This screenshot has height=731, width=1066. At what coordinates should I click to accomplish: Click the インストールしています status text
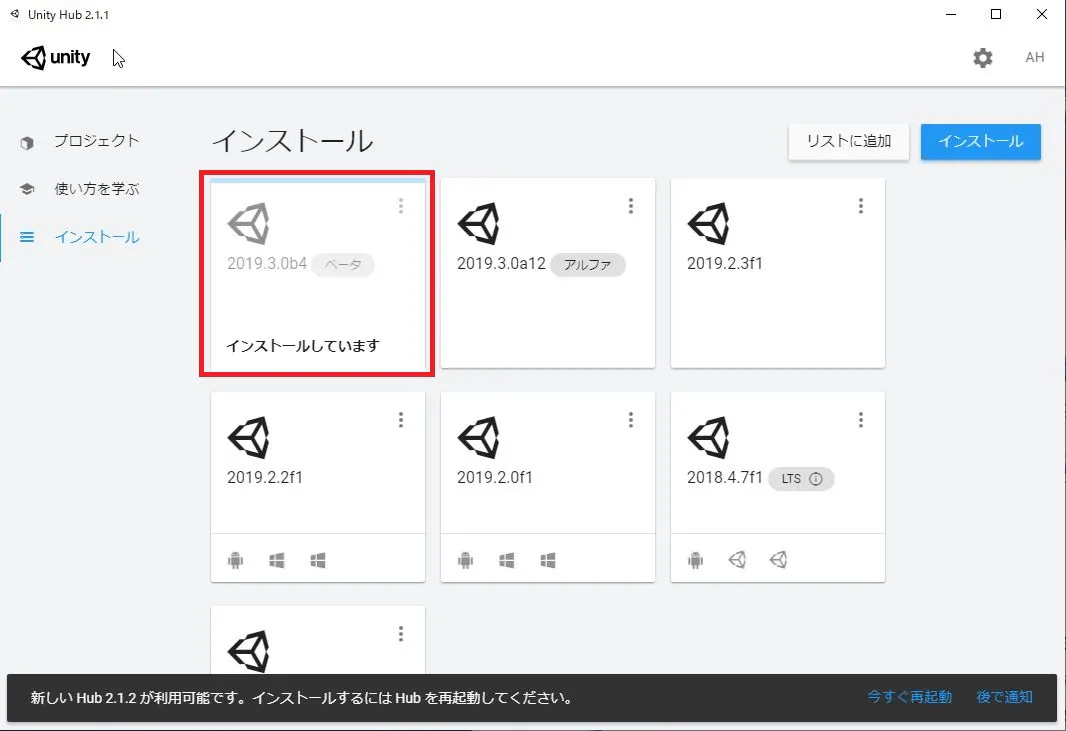click(x=303, y=345)
